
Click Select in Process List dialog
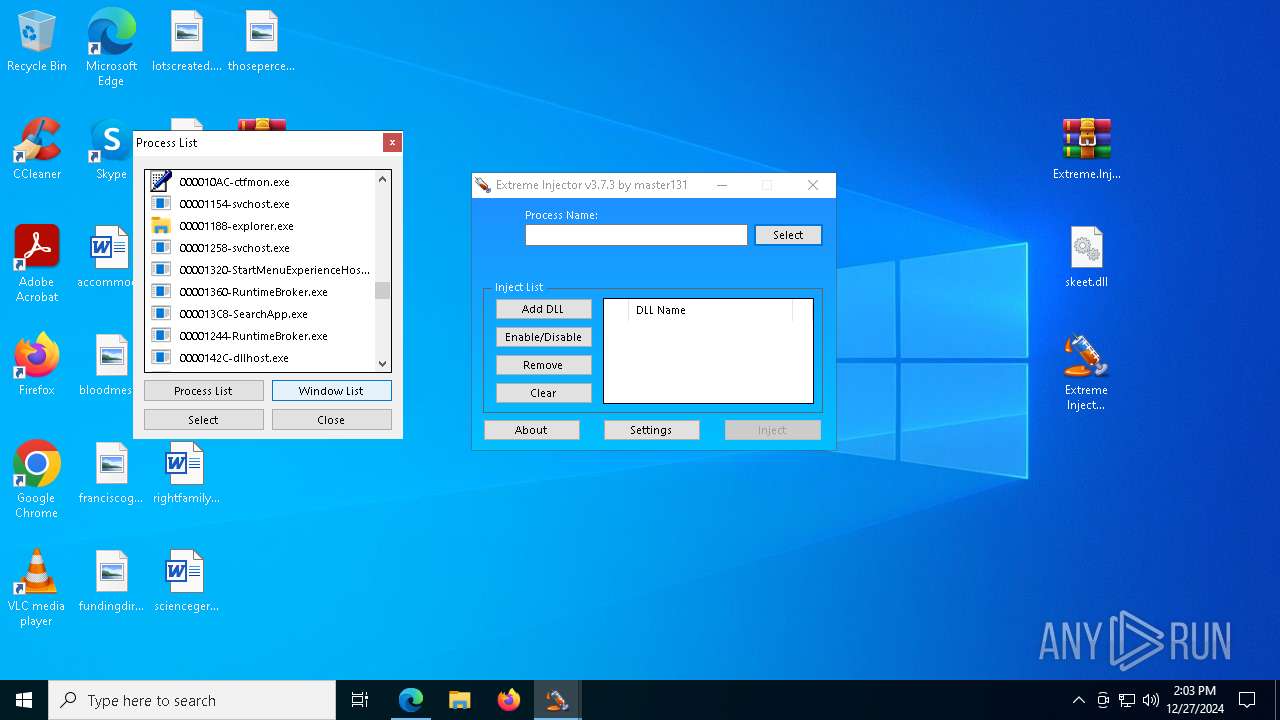coord(204,420)
